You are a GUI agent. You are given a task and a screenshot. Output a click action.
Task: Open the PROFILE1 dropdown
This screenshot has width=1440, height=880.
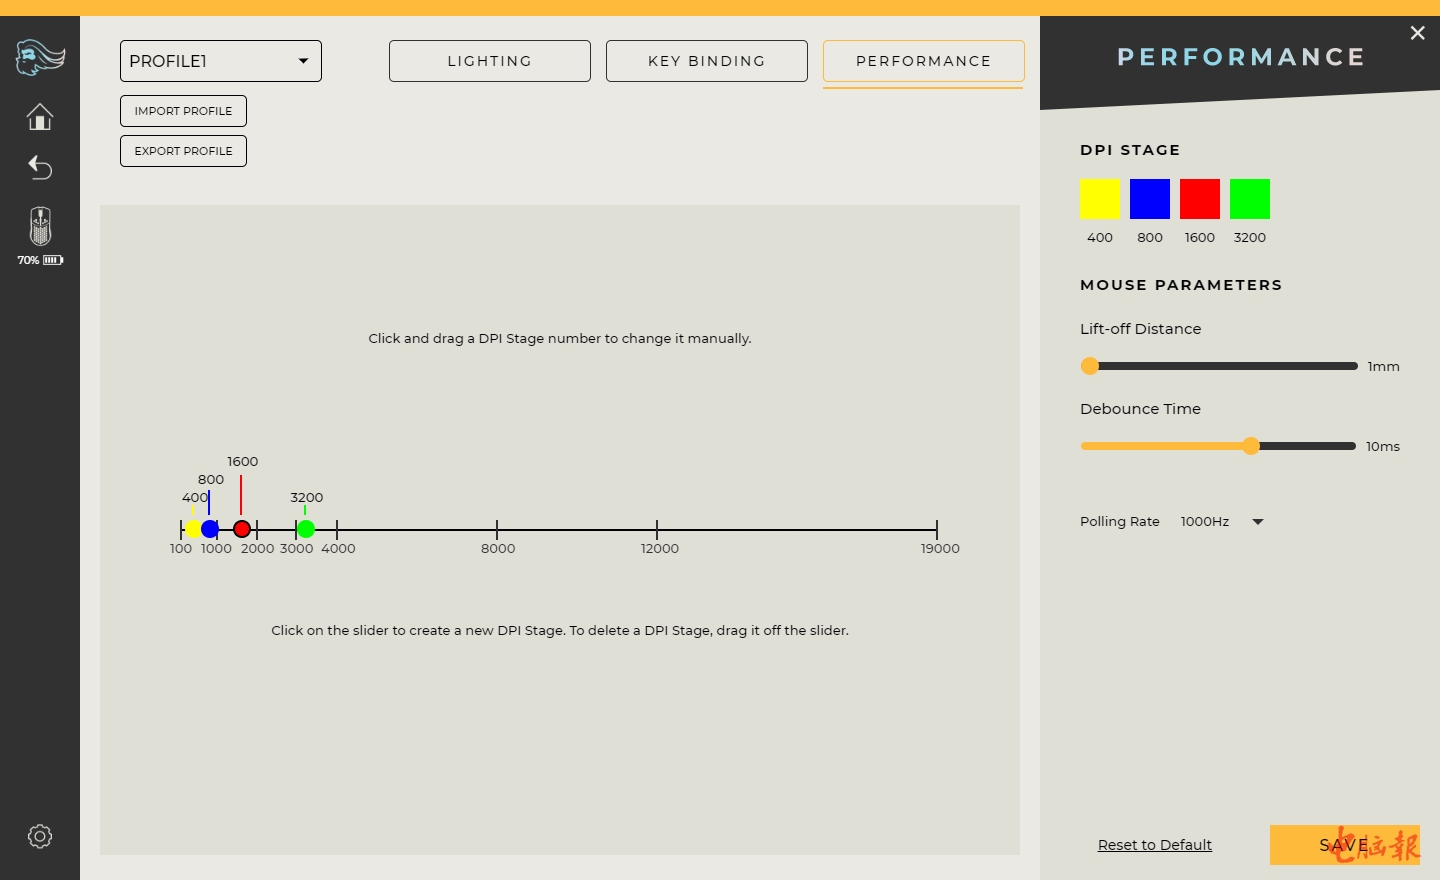(221, 61)
